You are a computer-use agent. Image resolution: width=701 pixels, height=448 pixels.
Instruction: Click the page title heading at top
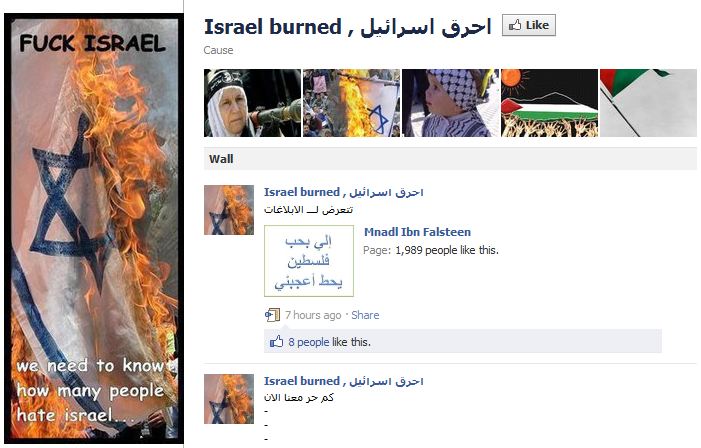coord(347,27)
